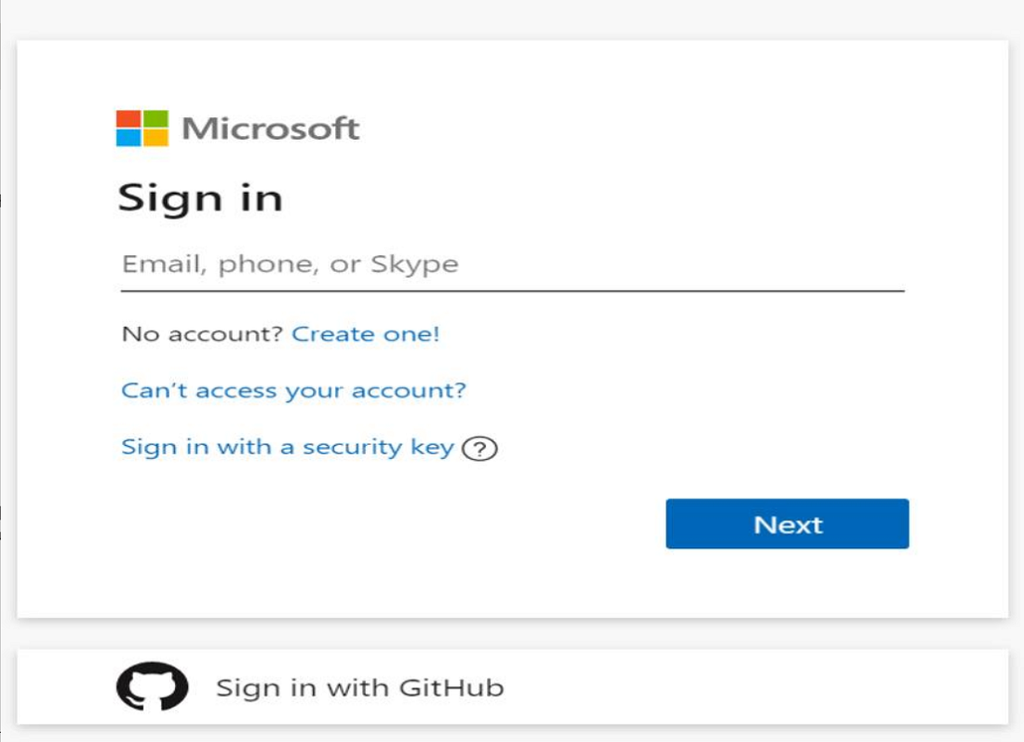Follow the 'Can't access your account?' link

point(293,390)
